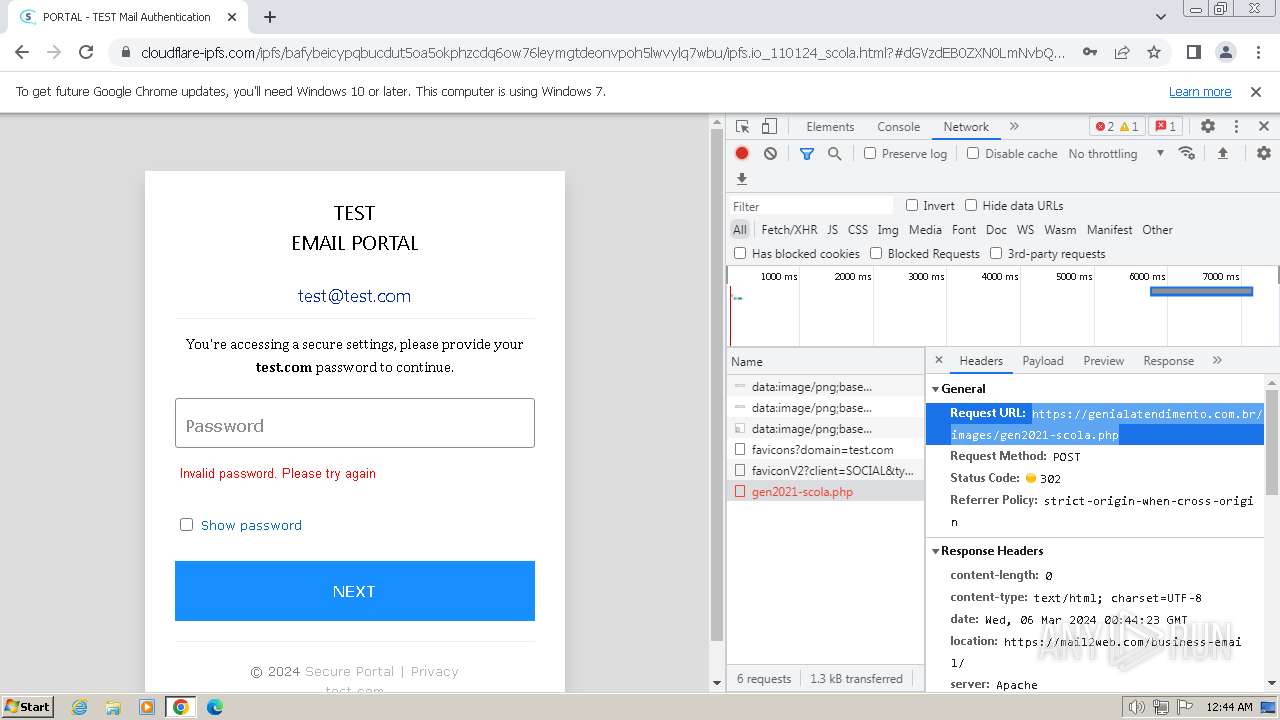Screen dimensions: 1280x720
Task: Check Blocked Requests
Action: coord(876,253)
